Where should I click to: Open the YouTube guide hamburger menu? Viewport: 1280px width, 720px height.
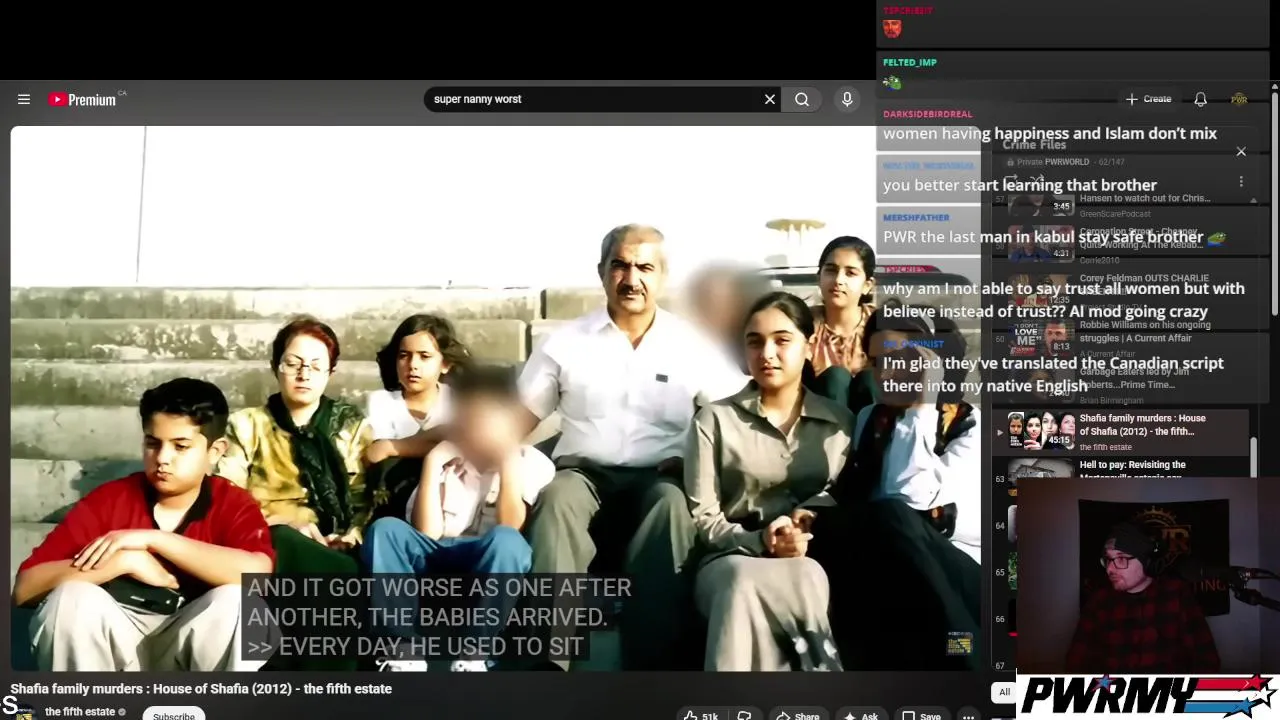point(24,99)
